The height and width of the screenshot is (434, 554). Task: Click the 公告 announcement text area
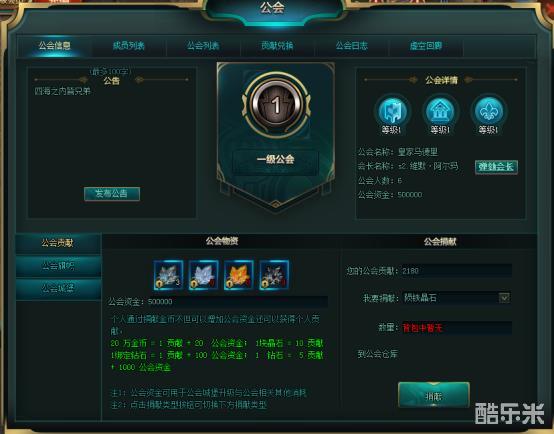tap(112, 136)
